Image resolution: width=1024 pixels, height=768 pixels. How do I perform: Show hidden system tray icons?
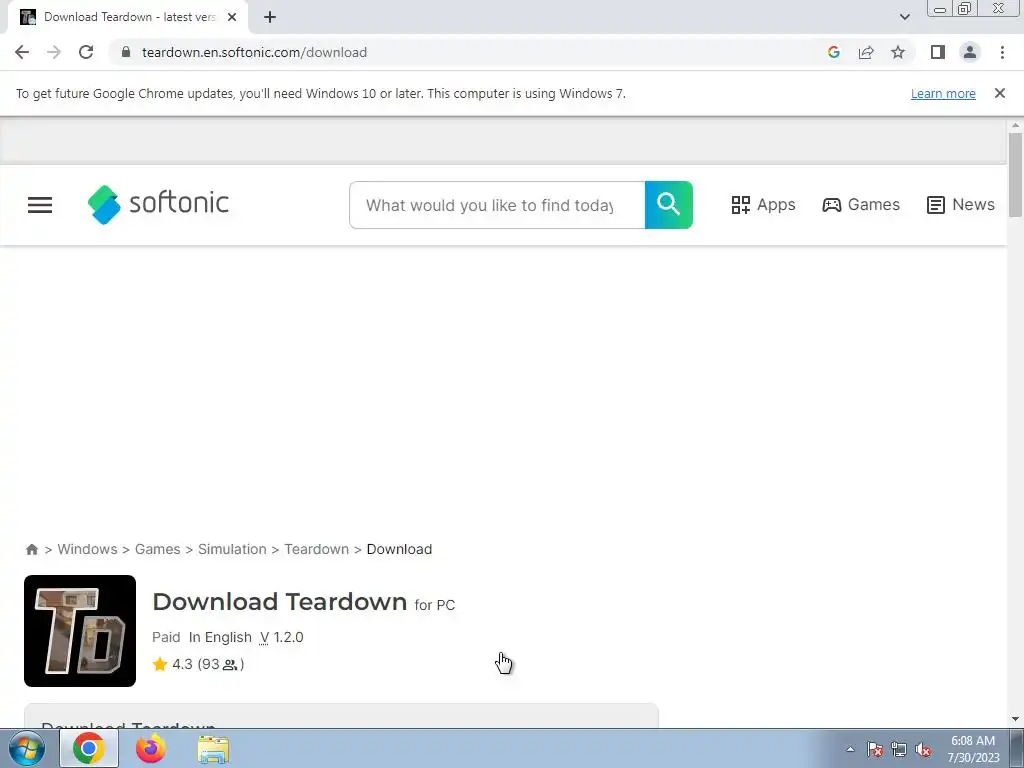pos(850,749)
